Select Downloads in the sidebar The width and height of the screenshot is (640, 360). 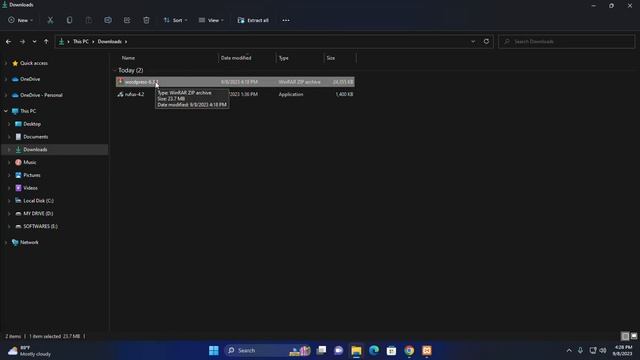[35, 149]
